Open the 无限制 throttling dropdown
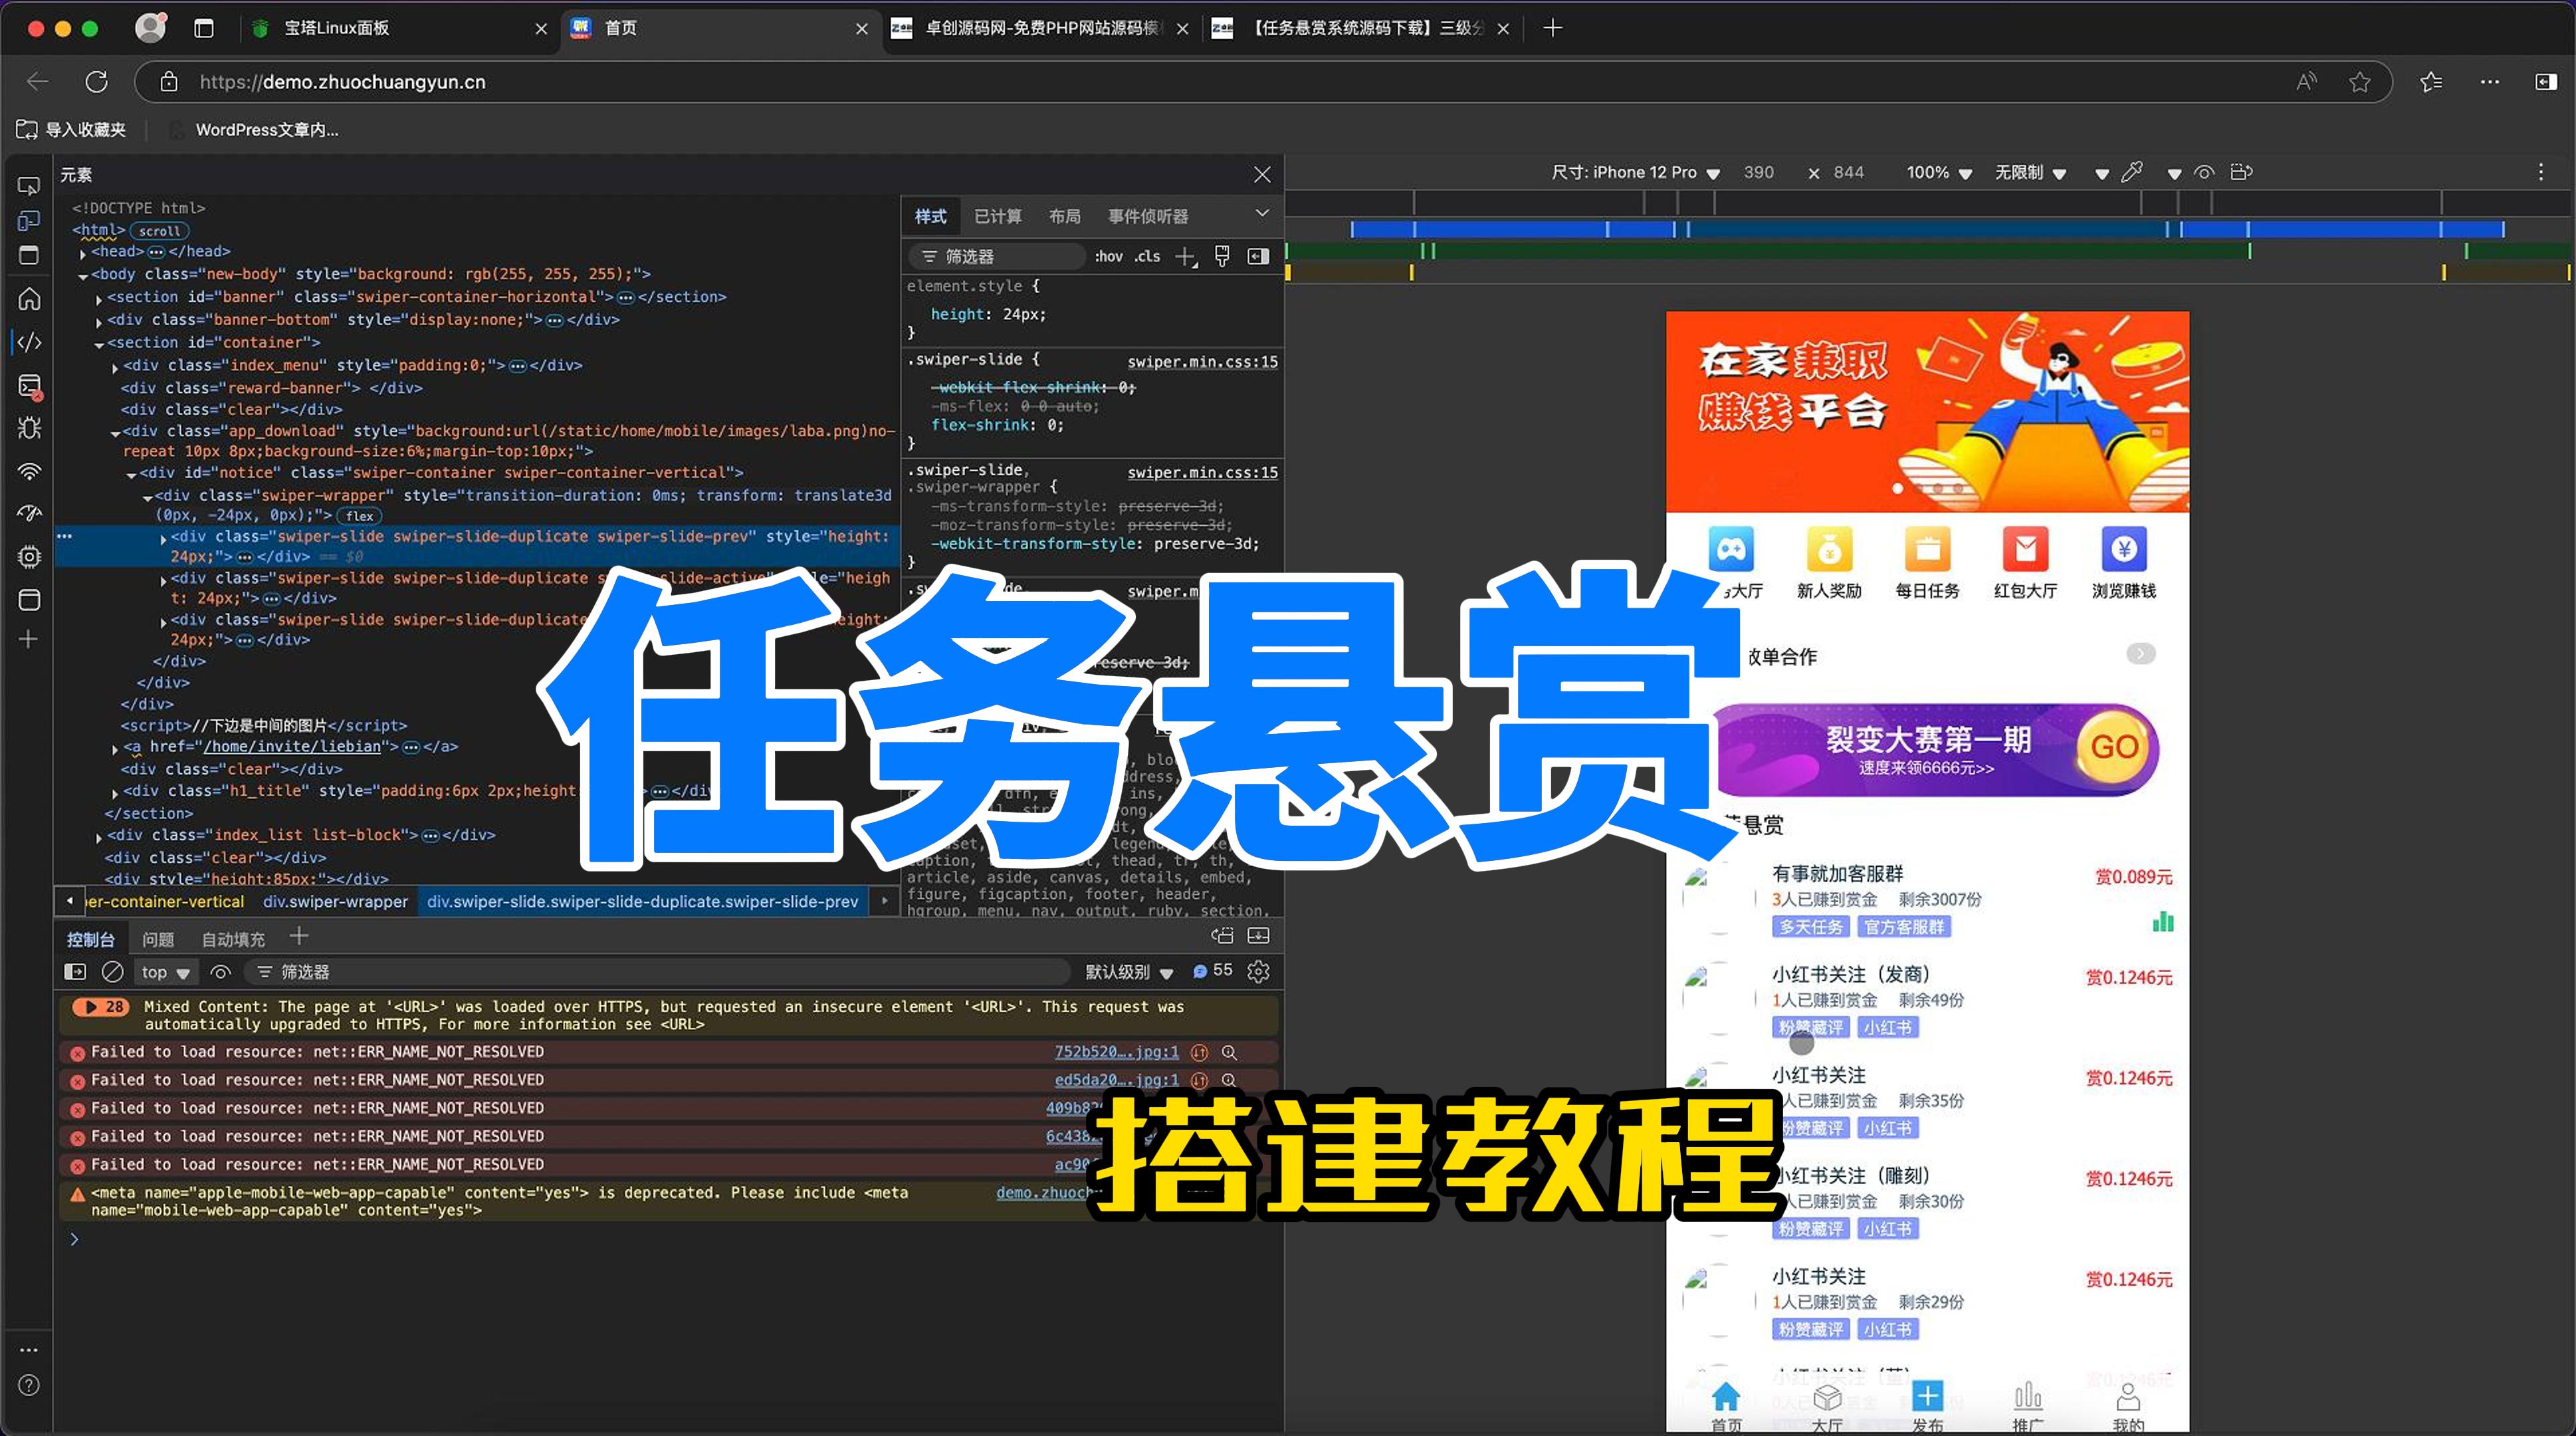The height and width of the screenshot is (1436, 2576). (2030, 172)
